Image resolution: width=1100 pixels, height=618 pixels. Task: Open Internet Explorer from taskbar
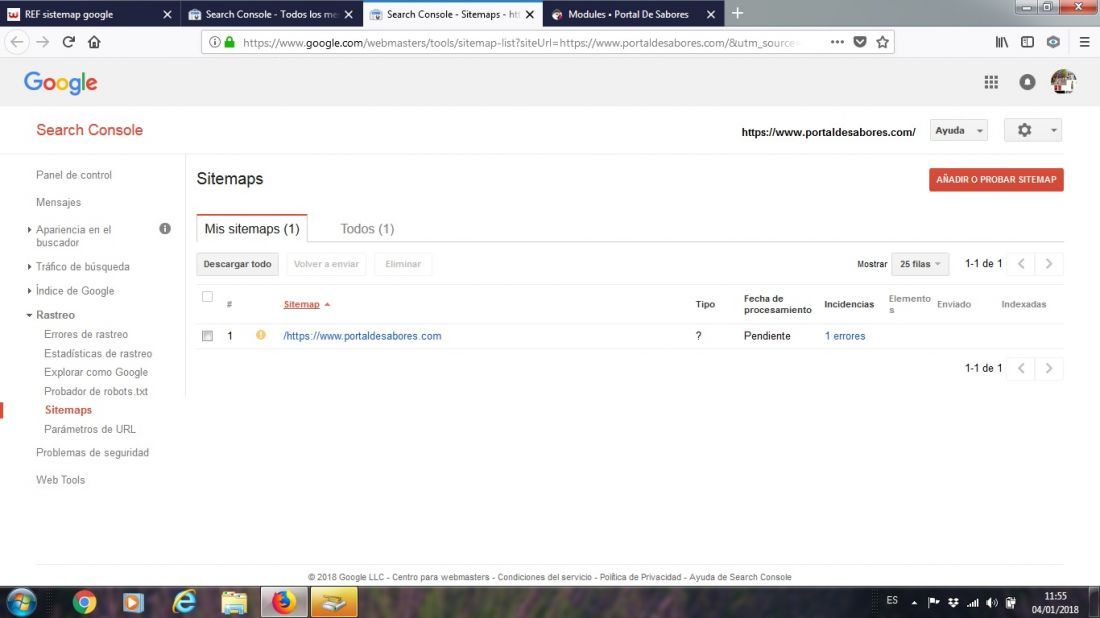click(185, 603)
